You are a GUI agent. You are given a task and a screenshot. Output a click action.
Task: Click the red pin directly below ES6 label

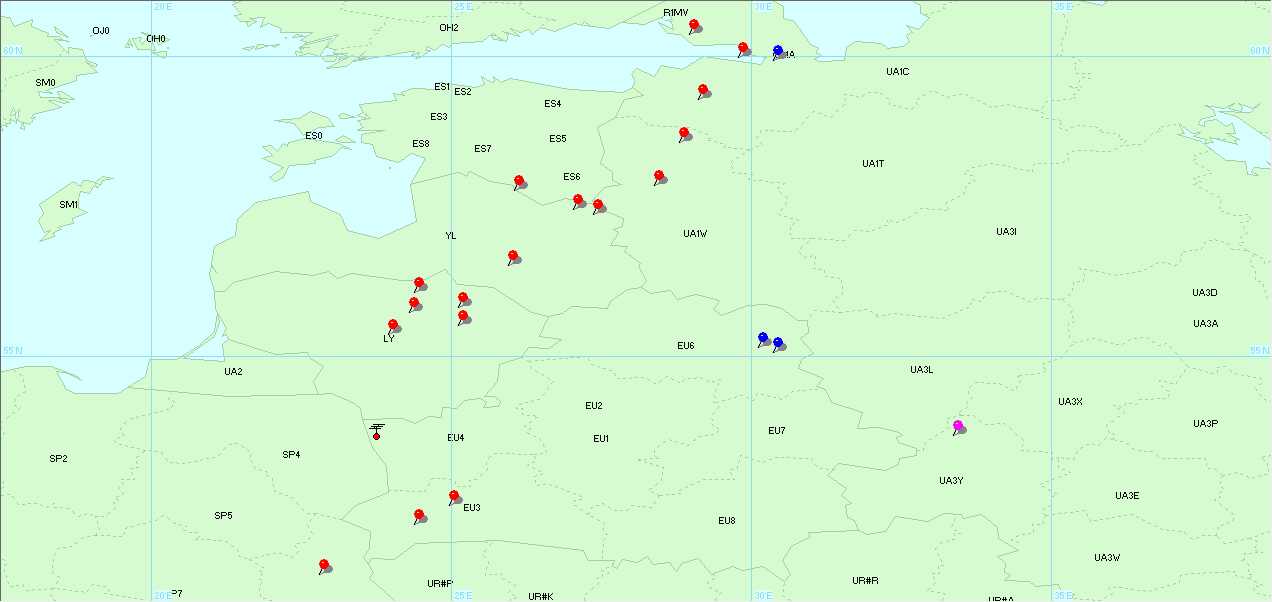(x=578, y=200)
